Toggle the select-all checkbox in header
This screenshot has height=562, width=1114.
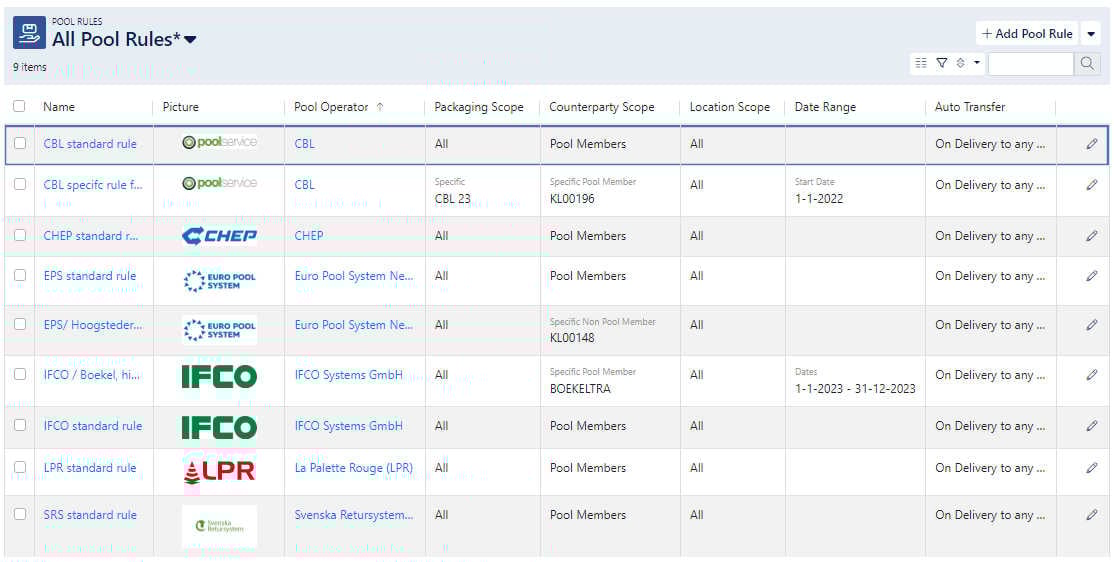click(20, 107)
